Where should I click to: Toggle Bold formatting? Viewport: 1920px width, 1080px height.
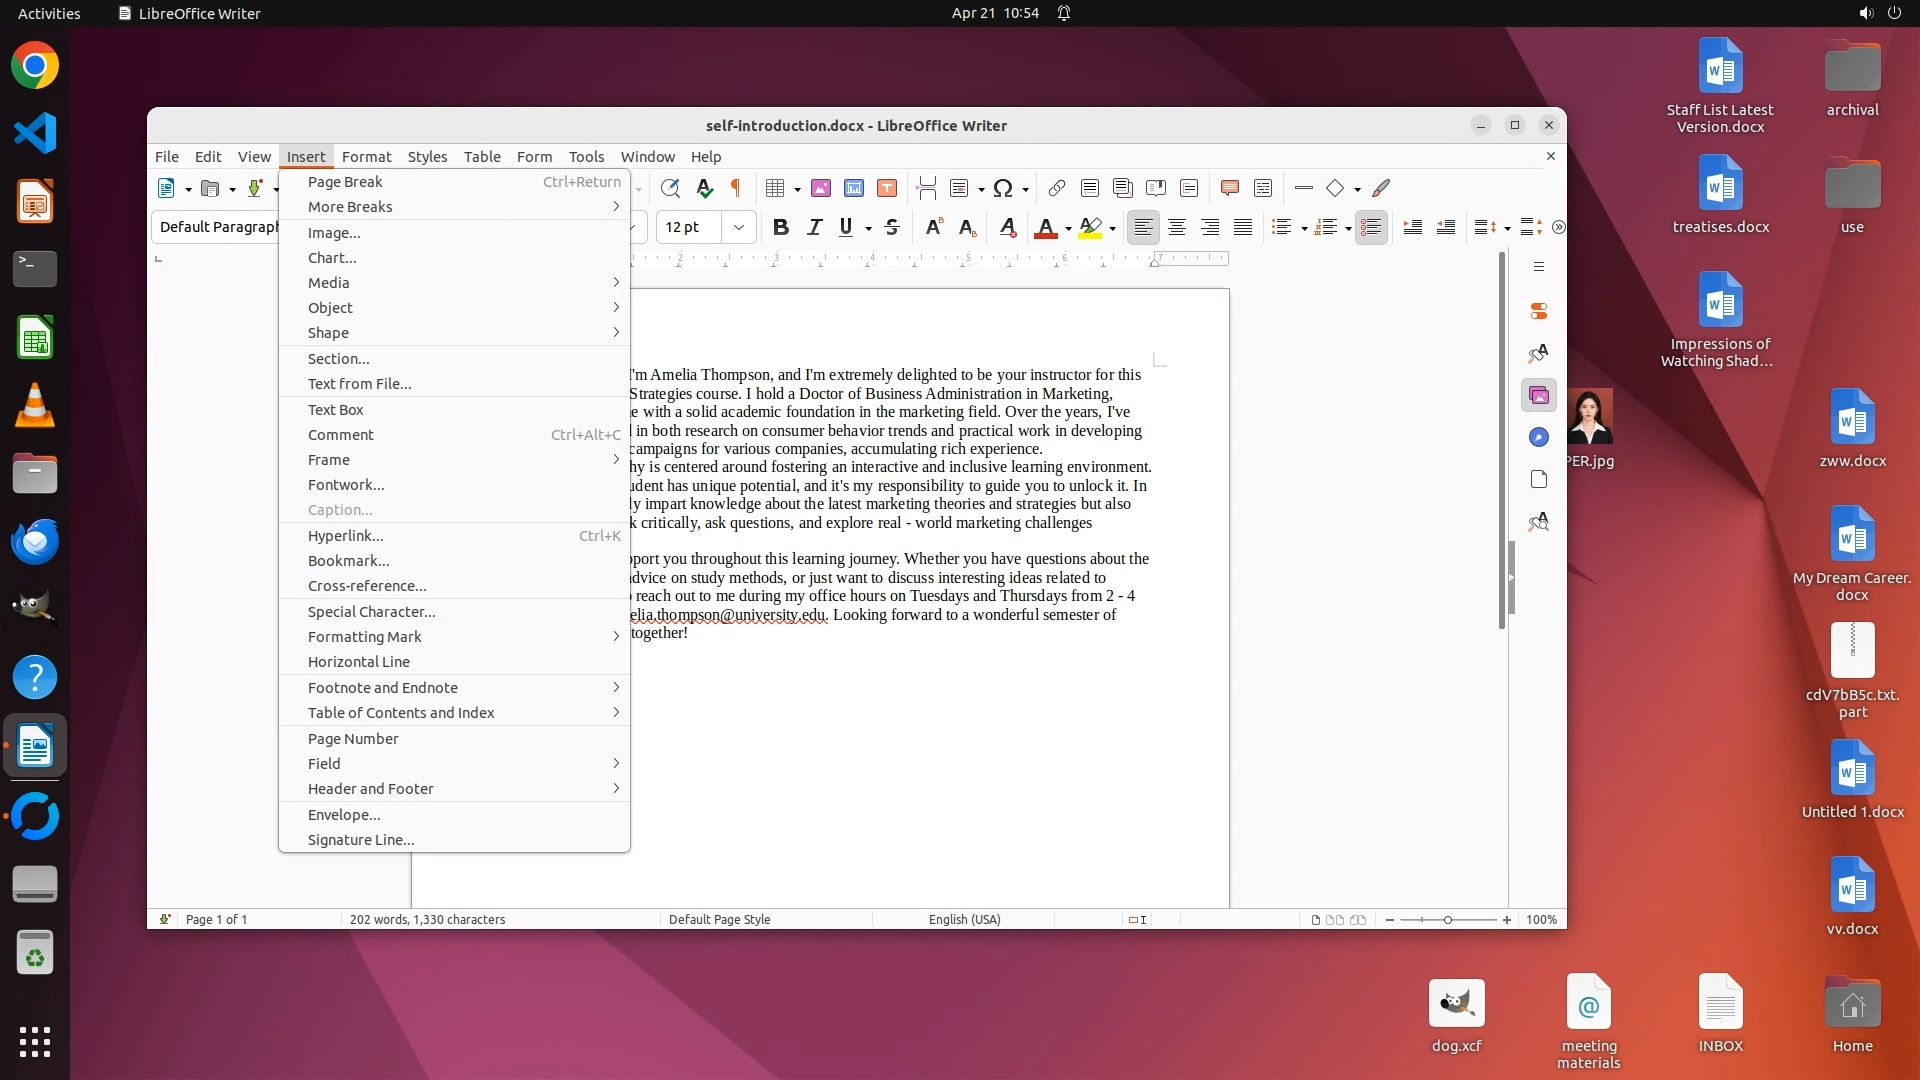tap(781, 227)
